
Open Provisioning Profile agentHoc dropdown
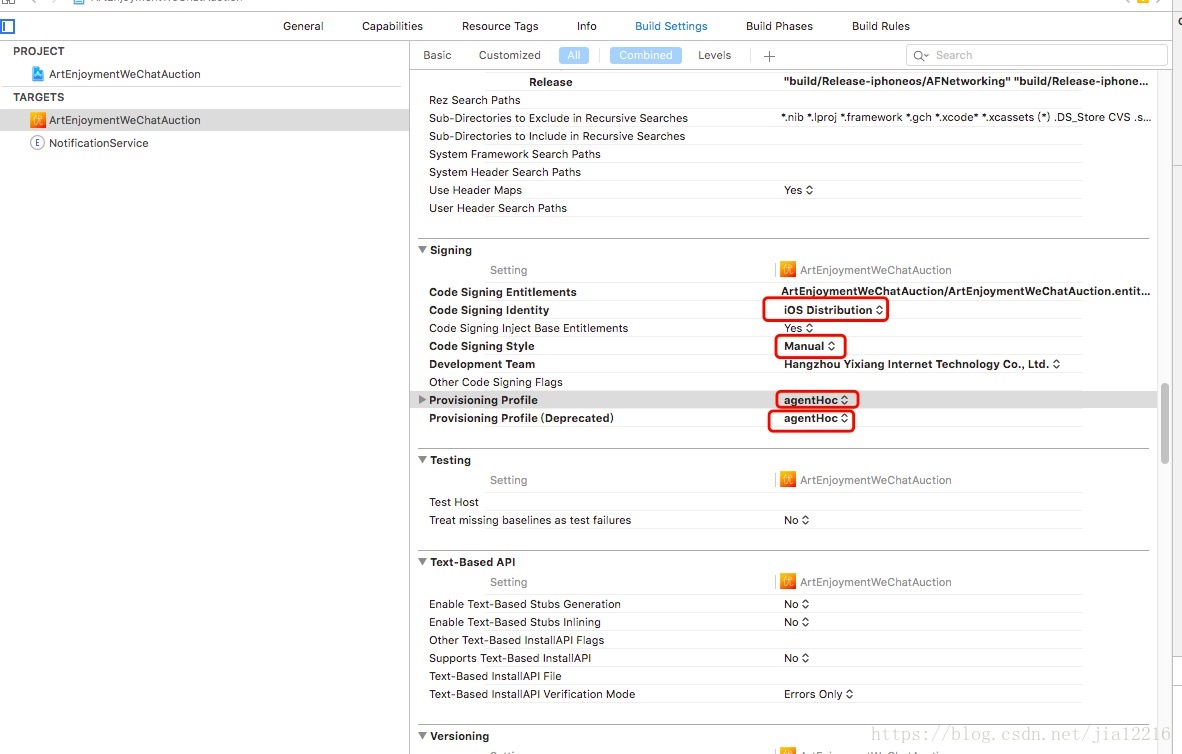[x=816, y=400]
